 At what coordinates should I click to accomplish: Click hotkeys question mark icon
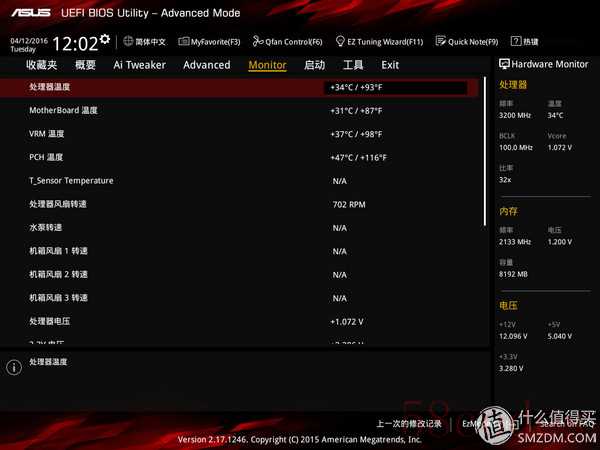tap(516, 41)
